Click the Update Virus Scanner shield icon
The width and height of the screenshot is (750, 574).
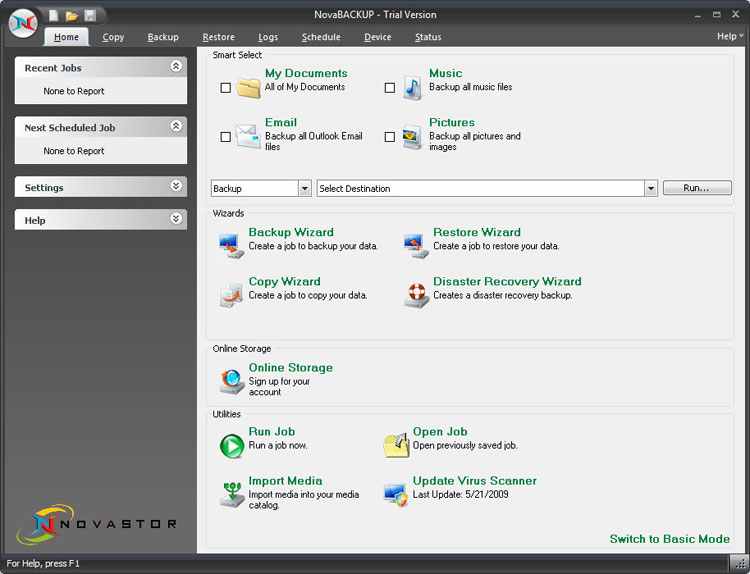(396, 493)
